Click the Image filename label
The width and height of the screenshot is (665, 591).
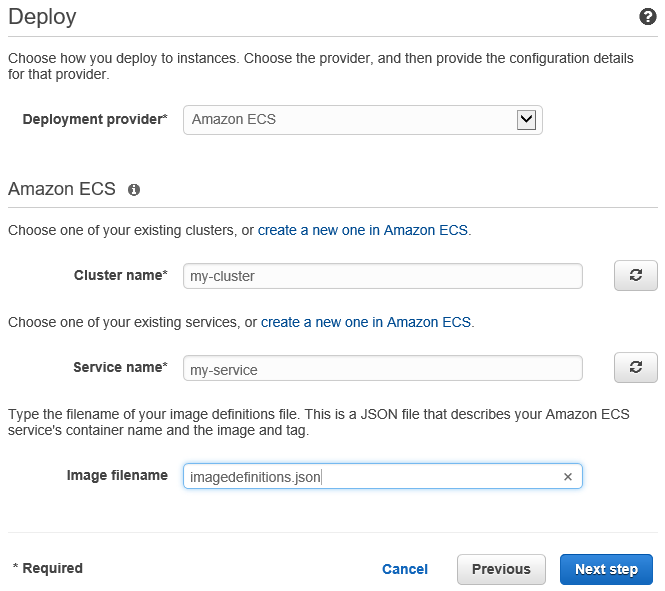pyautogui.click(x=117, y=475)
